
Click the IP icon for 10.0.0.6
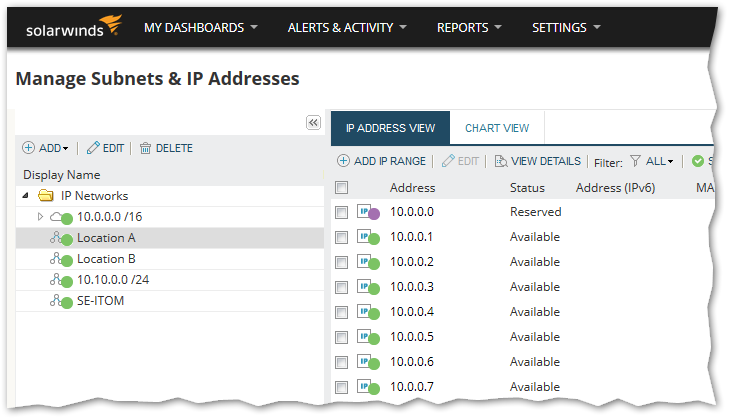tap(368, 363)
